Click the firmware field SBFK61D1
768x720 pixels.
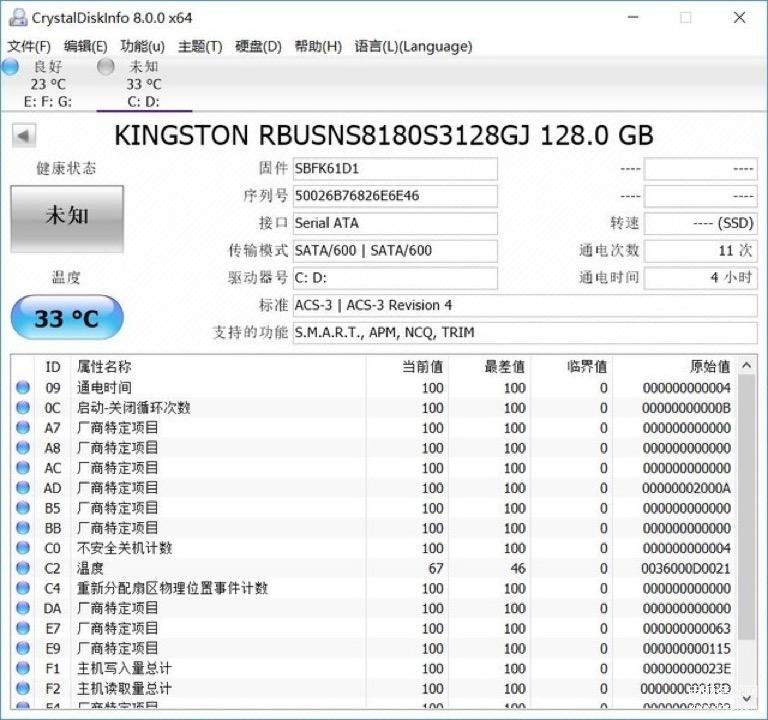[x=395, y=169]
